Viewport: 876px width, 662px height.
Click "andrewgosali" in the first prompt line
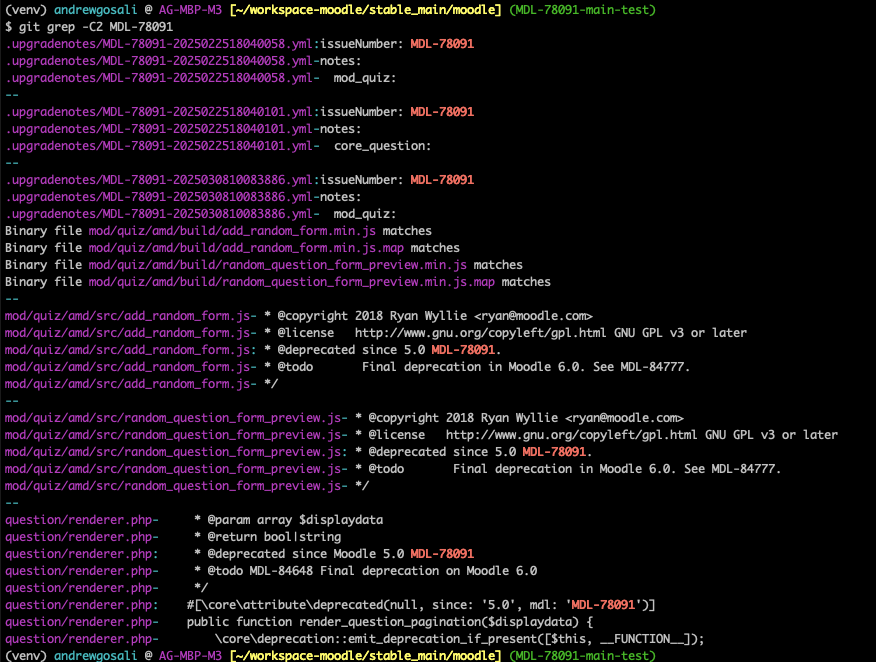pyautogui.click(x=95, y=9)
